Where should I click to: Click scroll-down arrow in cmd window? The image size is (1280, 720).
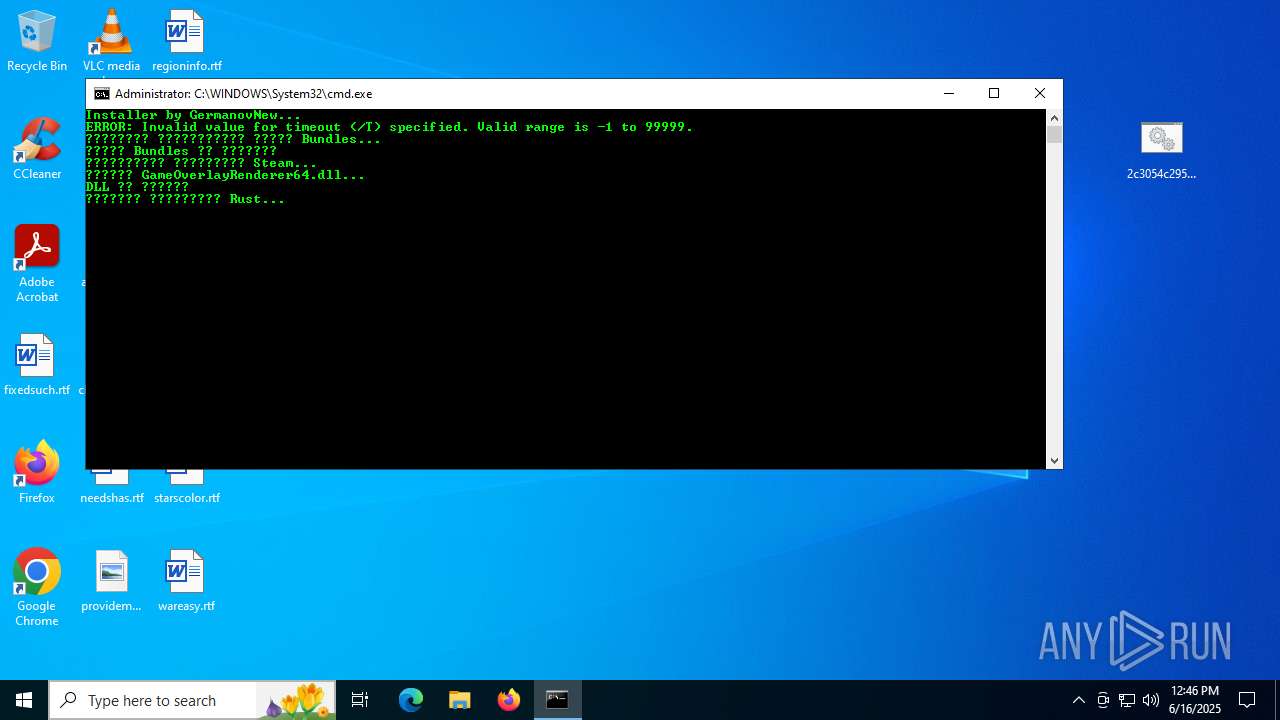tap(1054, 460)
